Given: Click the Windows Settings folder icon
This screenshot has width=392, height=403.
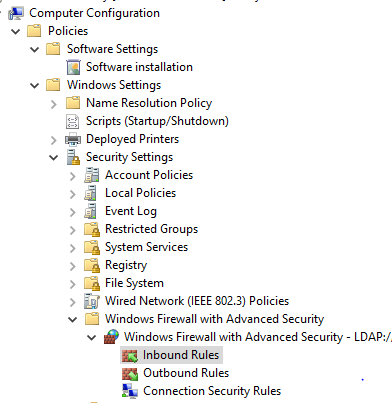Looking at the screenshot, I should point(53,85).
